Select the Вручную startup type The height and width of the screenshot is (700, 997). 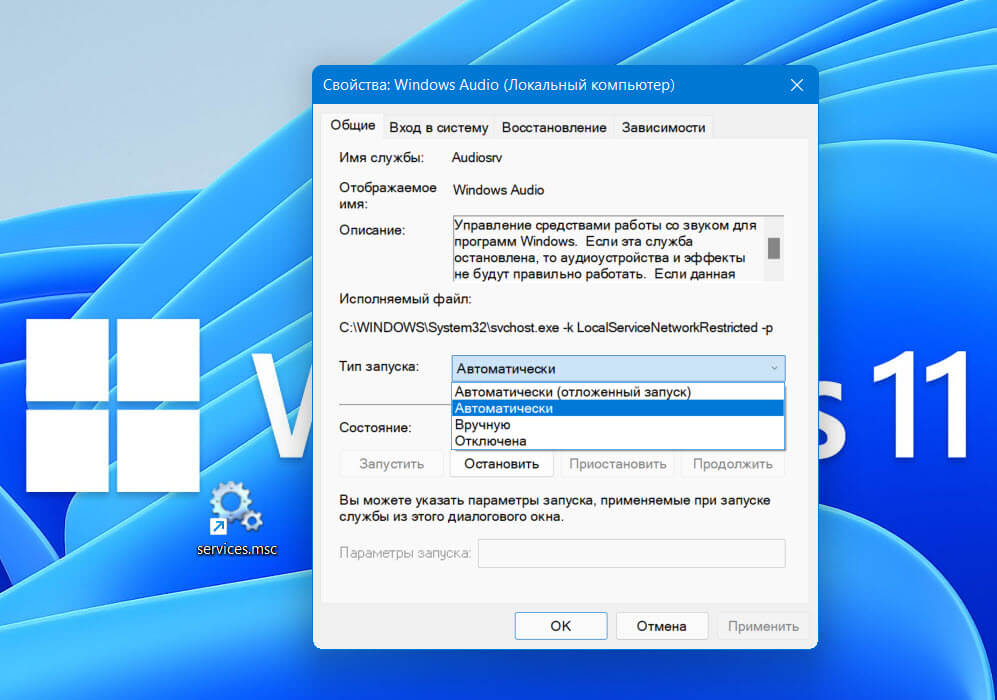pyautogui.click(x=617, y=425)
